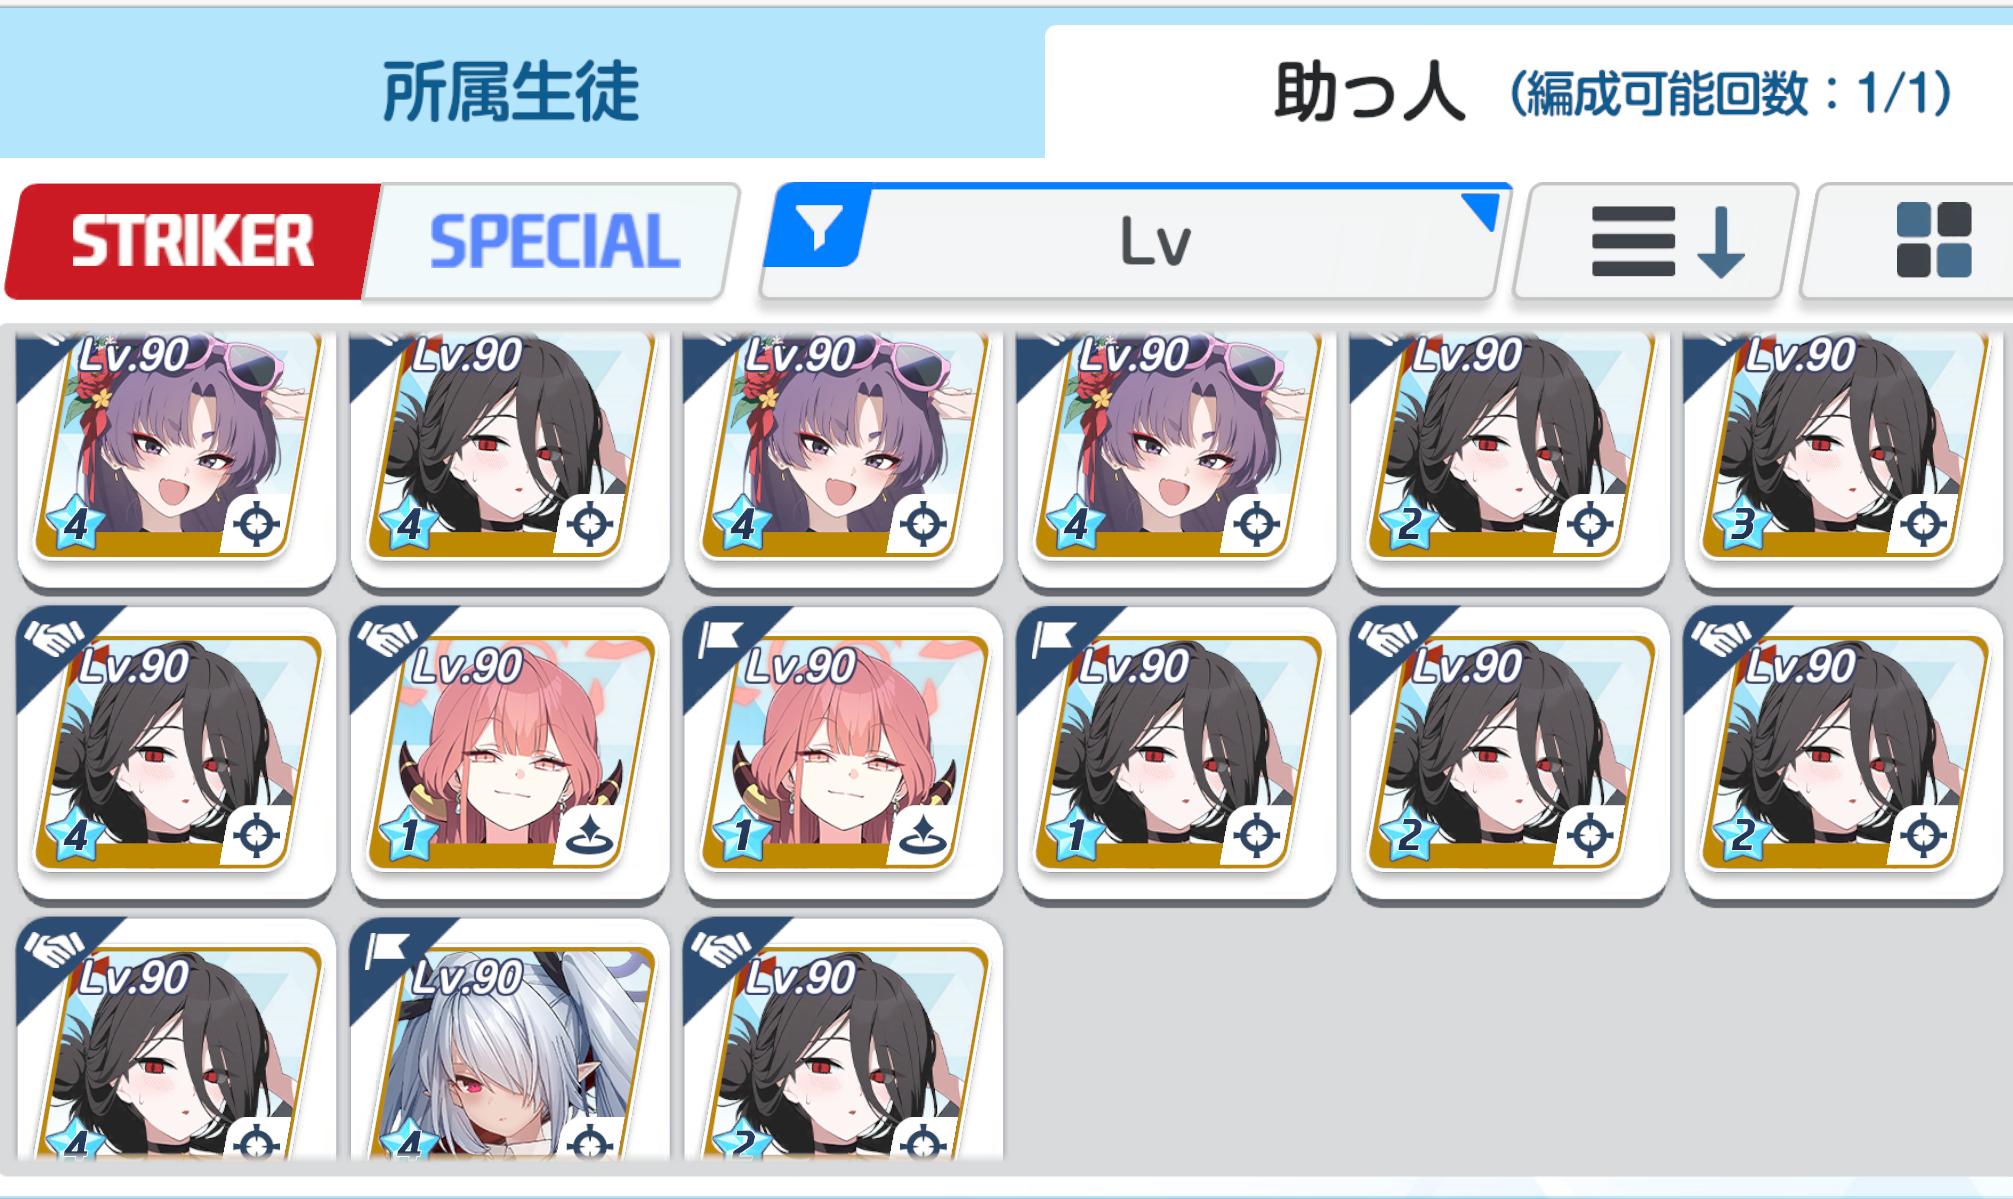
Task: Select the 助っ人 tab
Action: tap(1368, 93)
